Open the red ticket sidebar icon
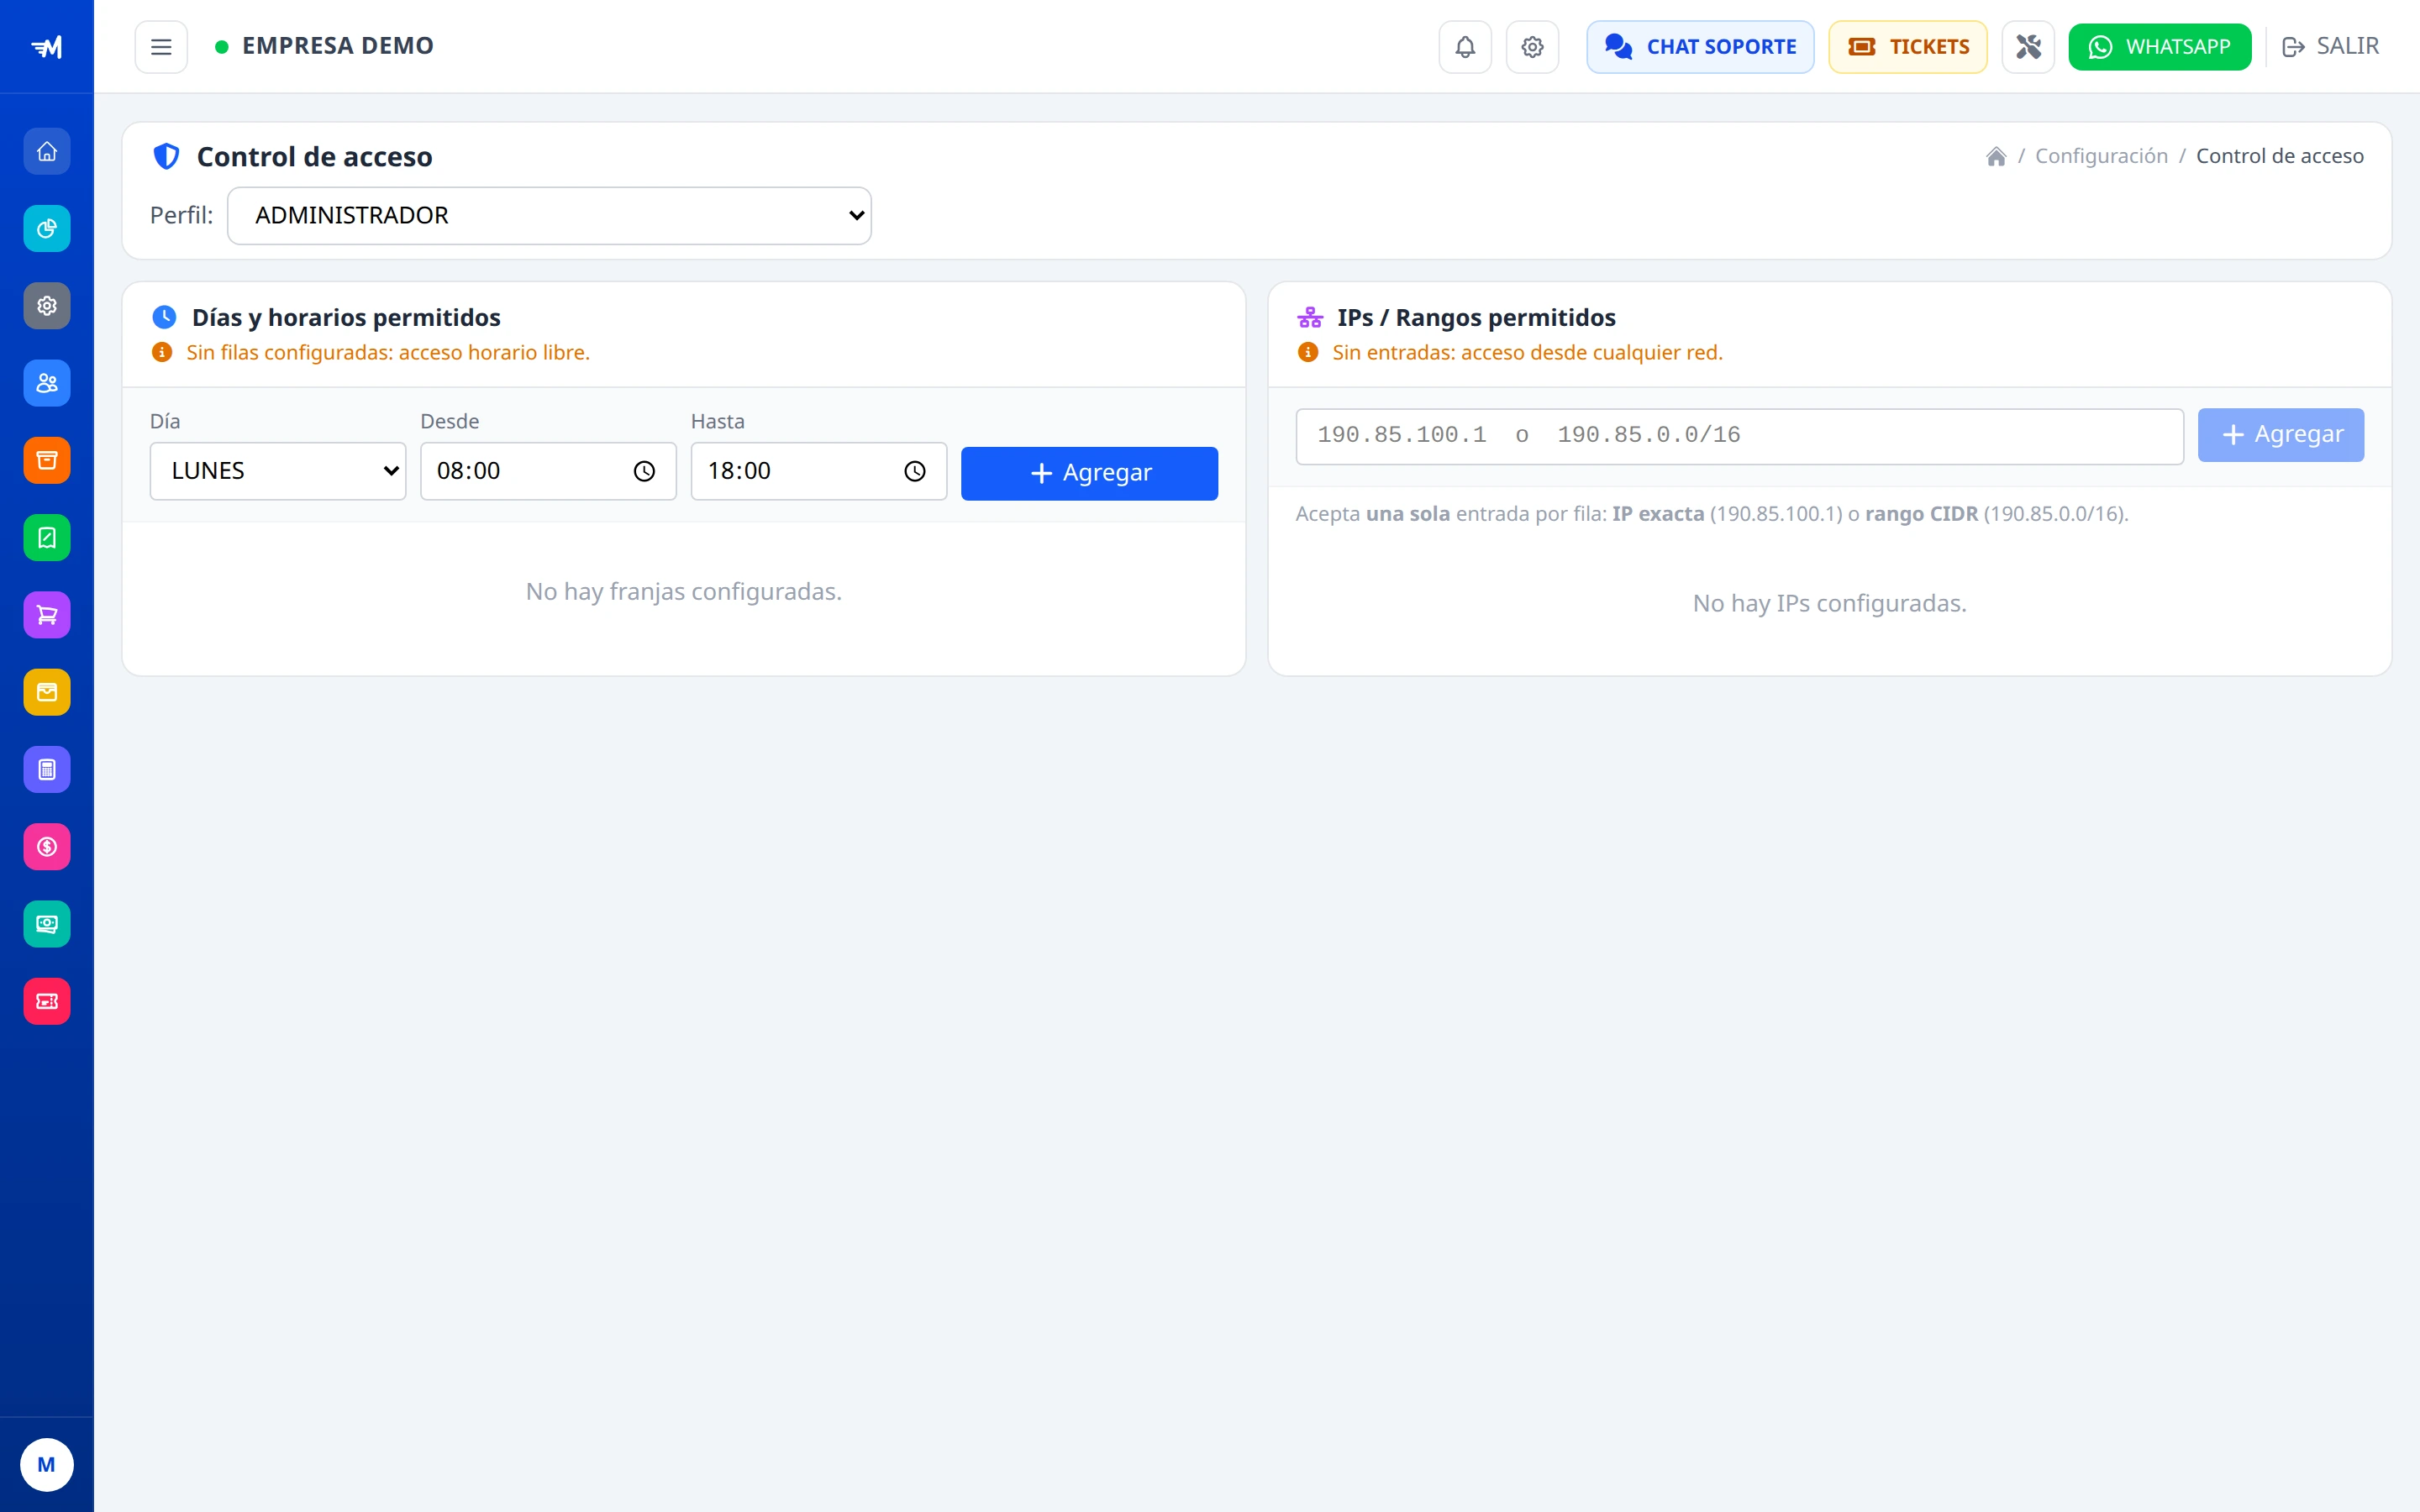Image resolution: width=2420 pixels, height=1512 pixels. pyautogui.click(x=47, y=1001)
